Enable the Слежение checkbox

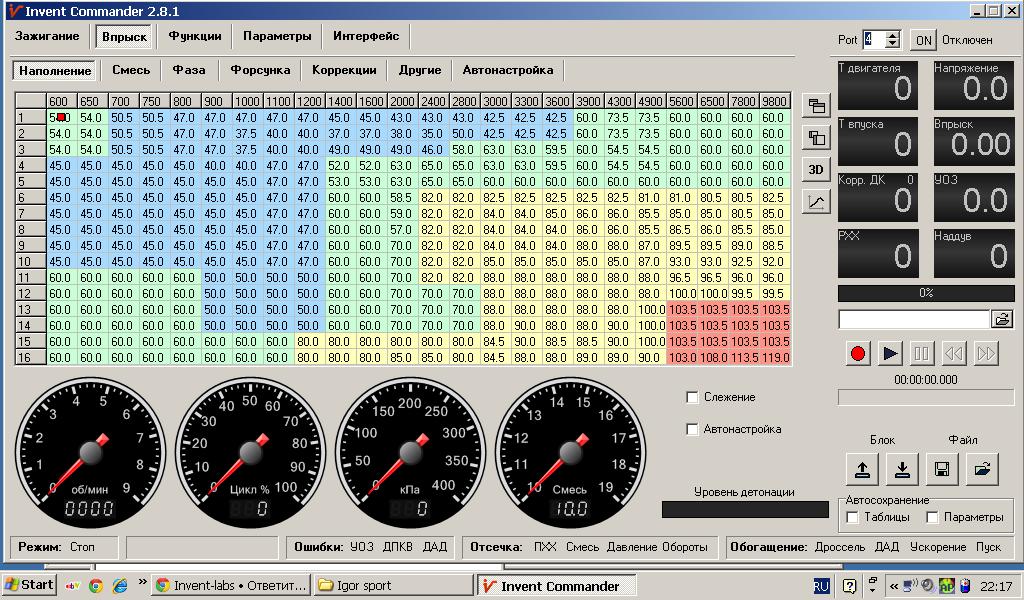tap(692, 397)
